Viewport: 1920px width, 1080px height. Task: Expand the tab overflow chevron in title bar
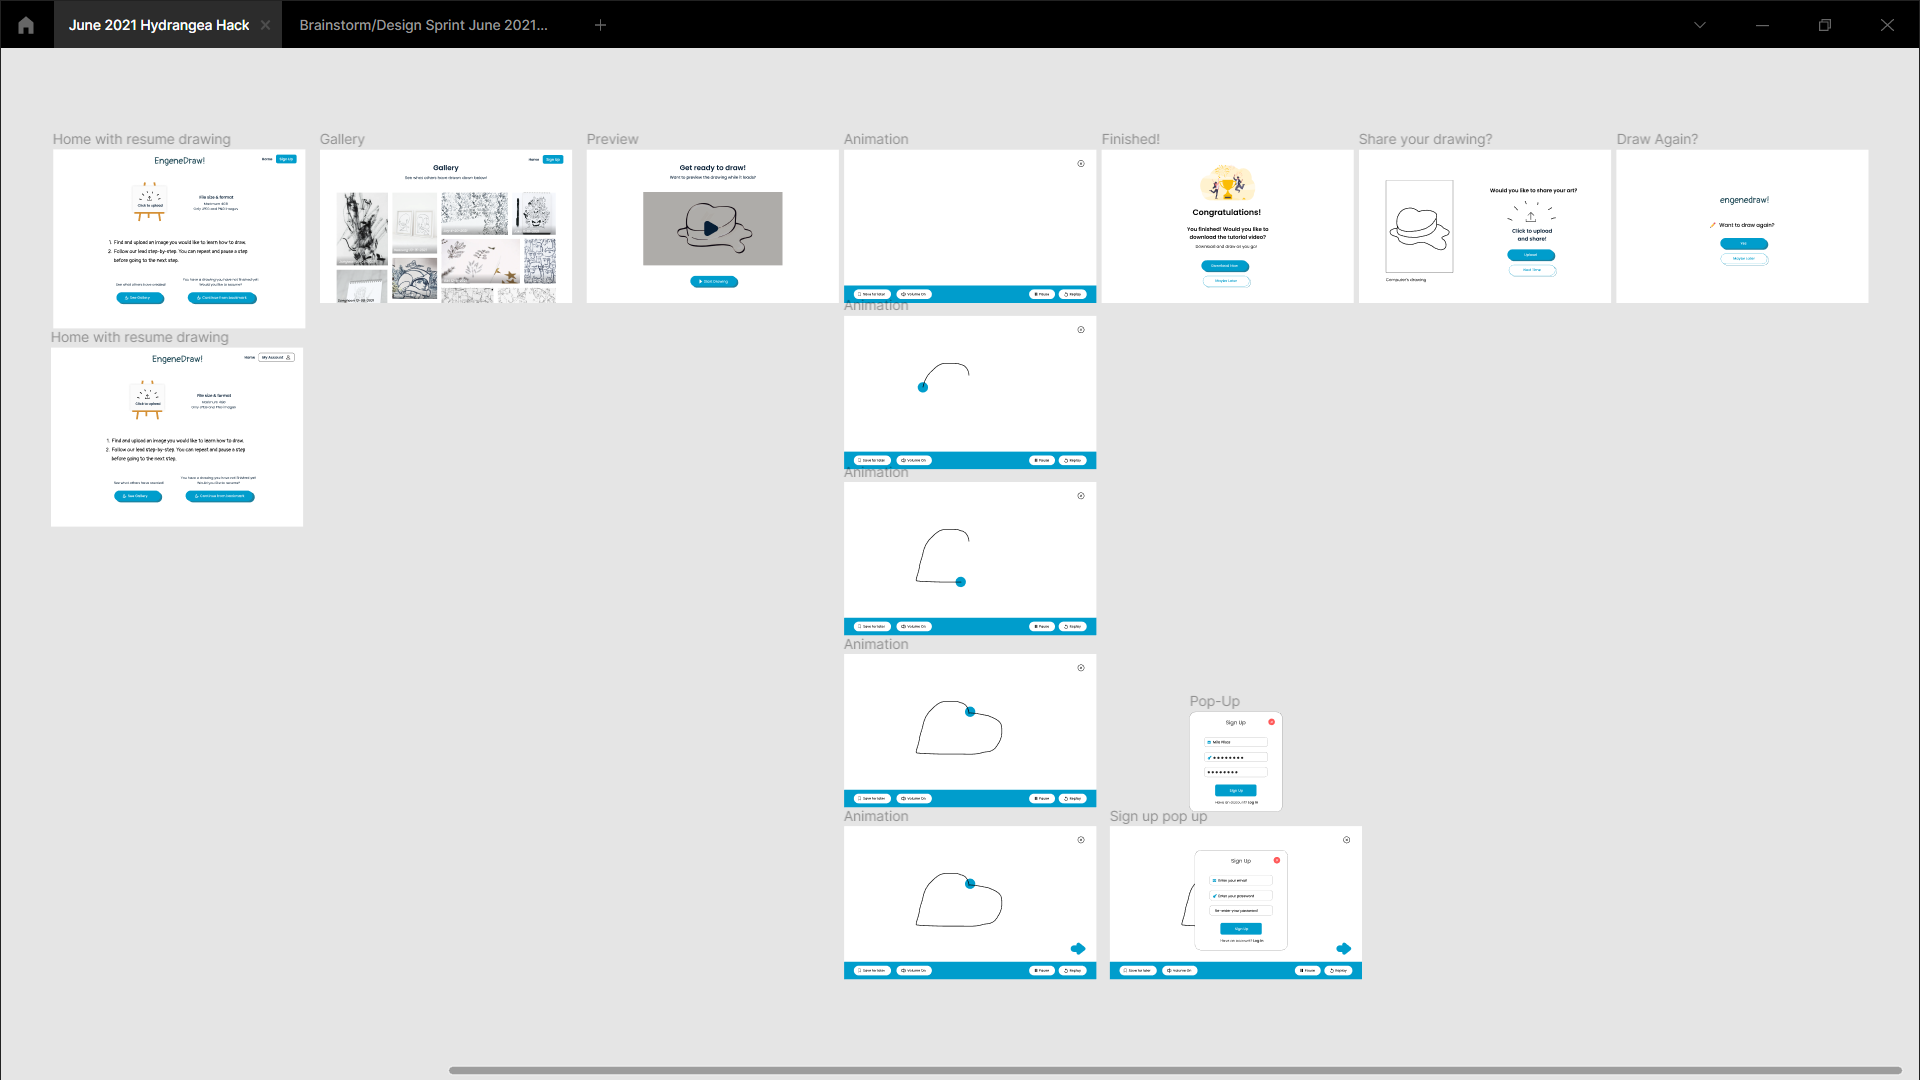[x=1699, y=25]
